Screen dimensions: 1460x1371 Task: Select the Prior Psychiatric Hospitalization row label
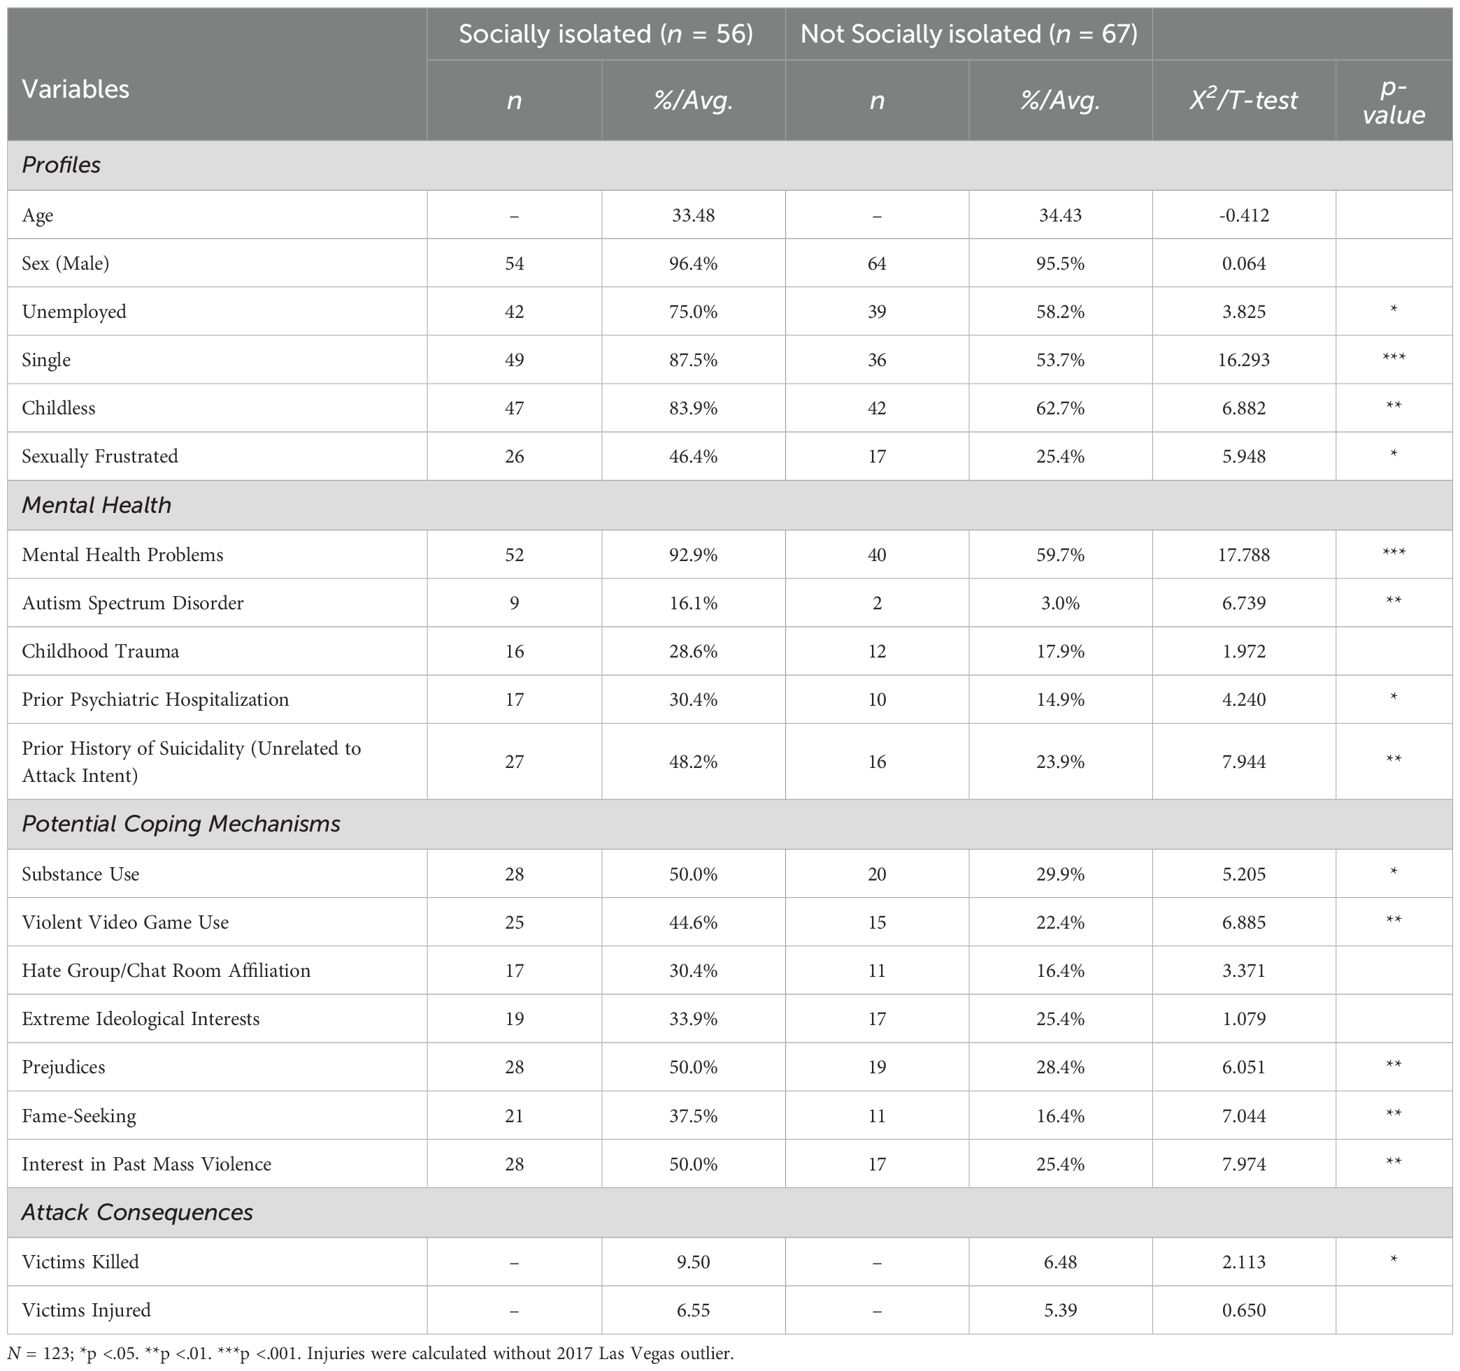point(155,699)
